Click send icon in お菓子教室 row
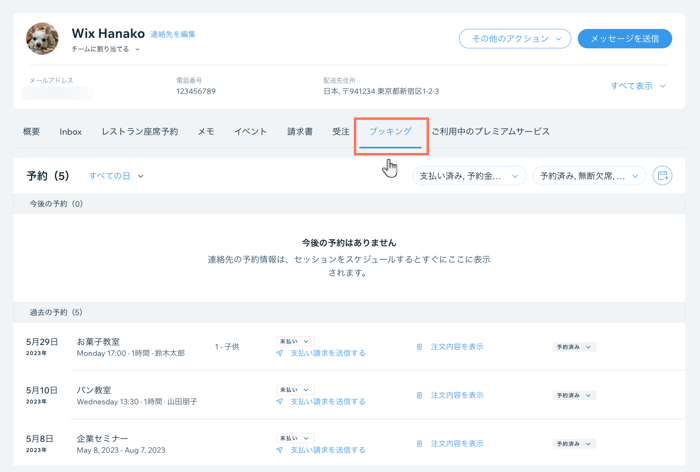Viewport: 700px width, 472px height. coord(279,353)
